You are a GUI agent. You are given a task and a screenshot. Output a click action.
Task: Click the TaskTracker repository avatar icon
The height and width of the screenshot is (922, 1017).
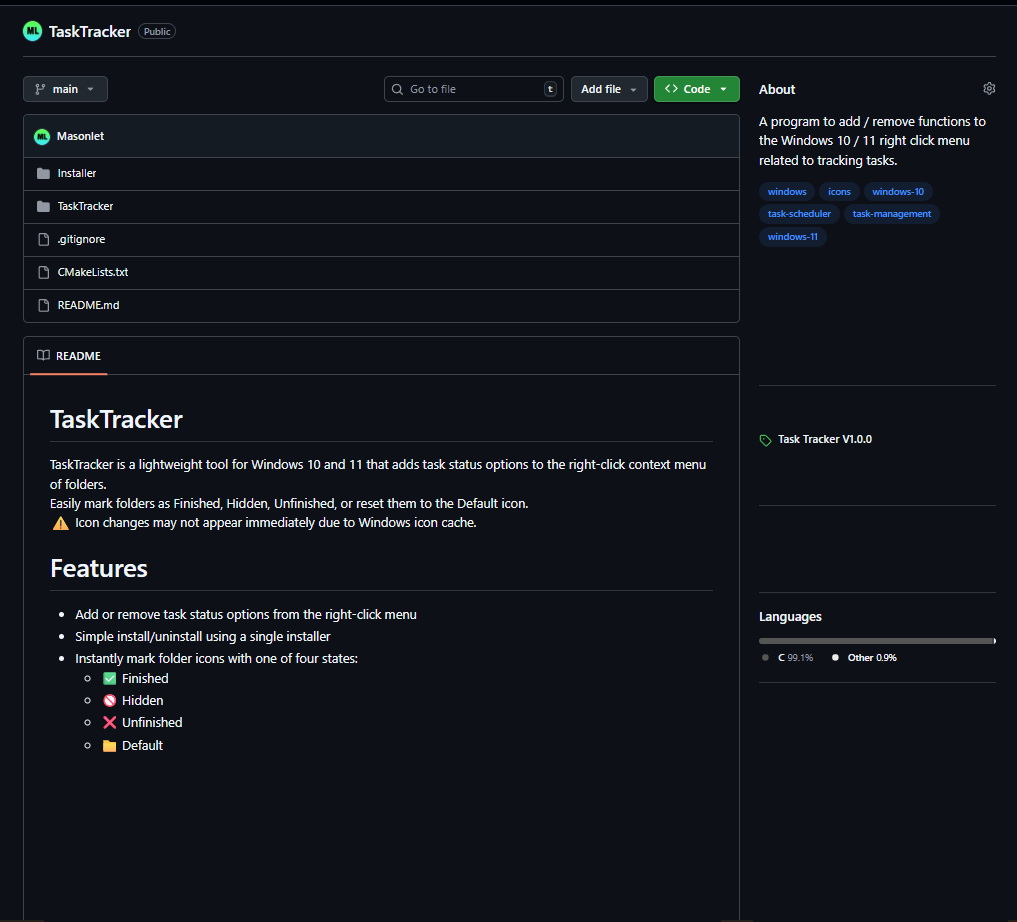33,31
